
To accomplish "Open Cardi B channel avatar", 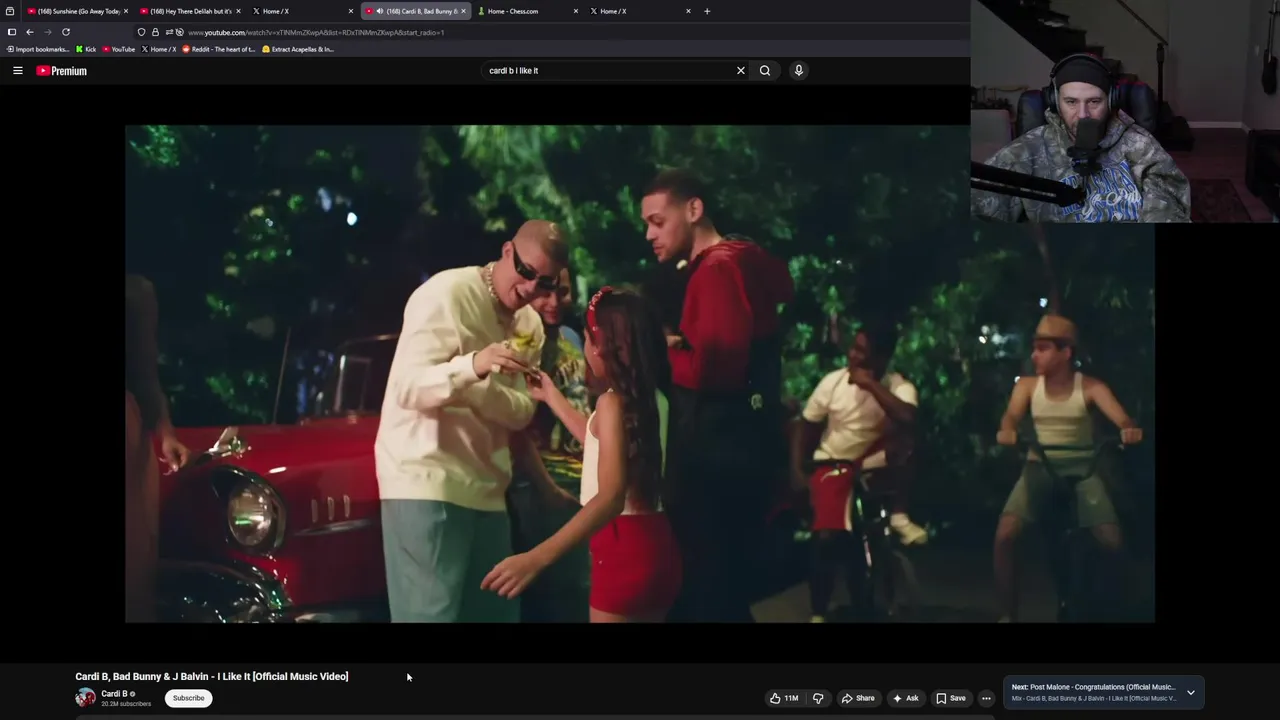I will pos(86,698).
